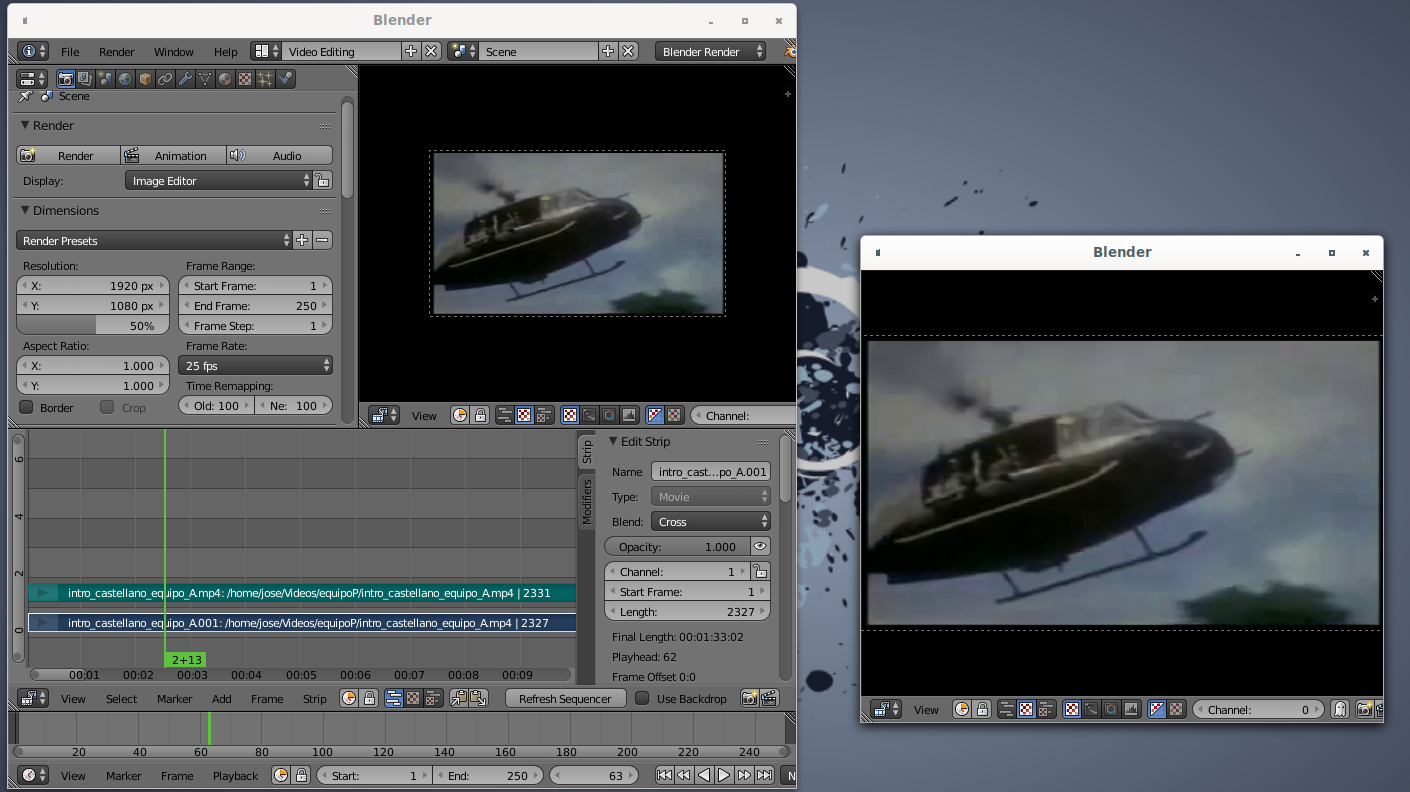The width and height of the screenshot is (1410, 792).
Task: Click the Audio speaker render button
Action: (x=279, y=155)
